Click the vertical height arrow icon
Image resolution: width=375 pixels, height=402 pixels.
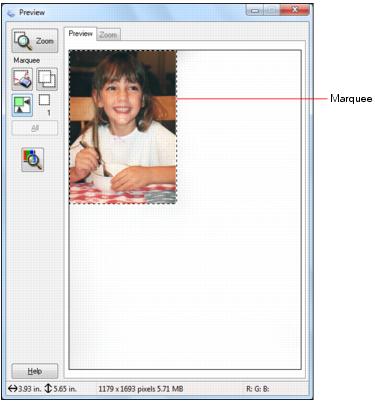[48, 388]
